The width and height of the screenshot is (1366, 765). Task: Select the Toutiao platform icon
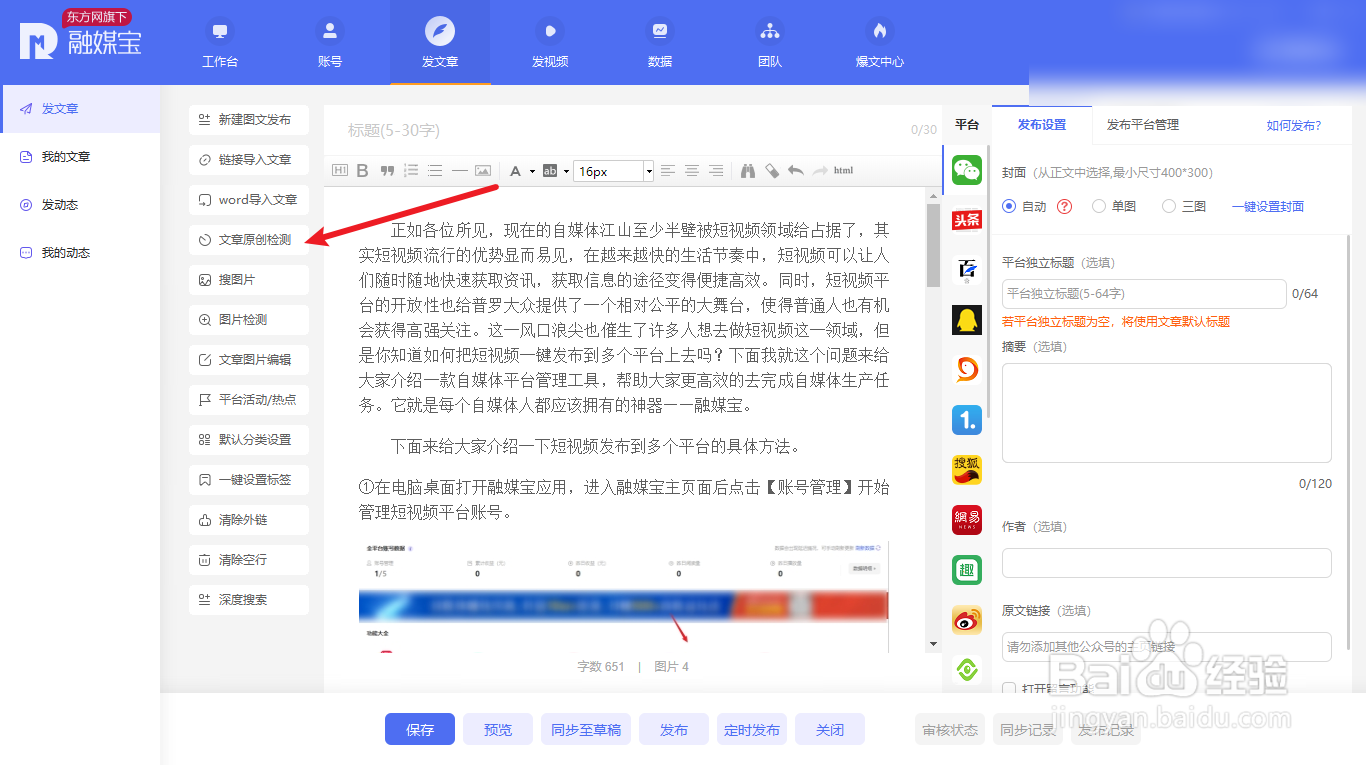point(967,219)
